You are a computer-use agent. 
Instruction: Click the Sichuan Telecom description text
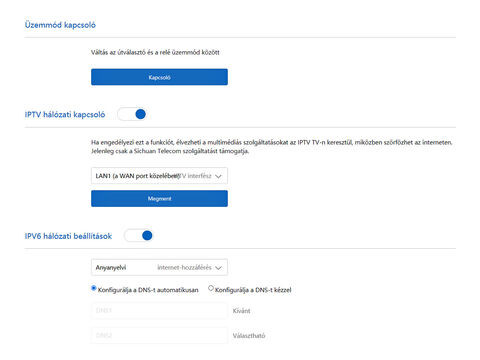170,151
